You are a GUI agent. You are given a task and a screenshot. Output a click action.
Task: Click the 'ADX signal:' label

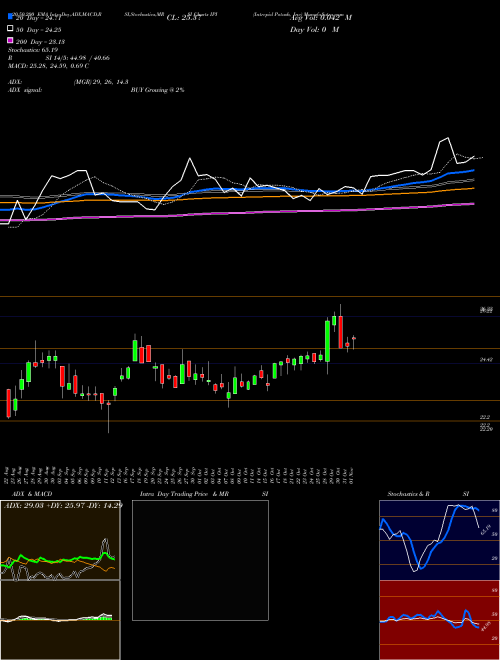(25, 90)
